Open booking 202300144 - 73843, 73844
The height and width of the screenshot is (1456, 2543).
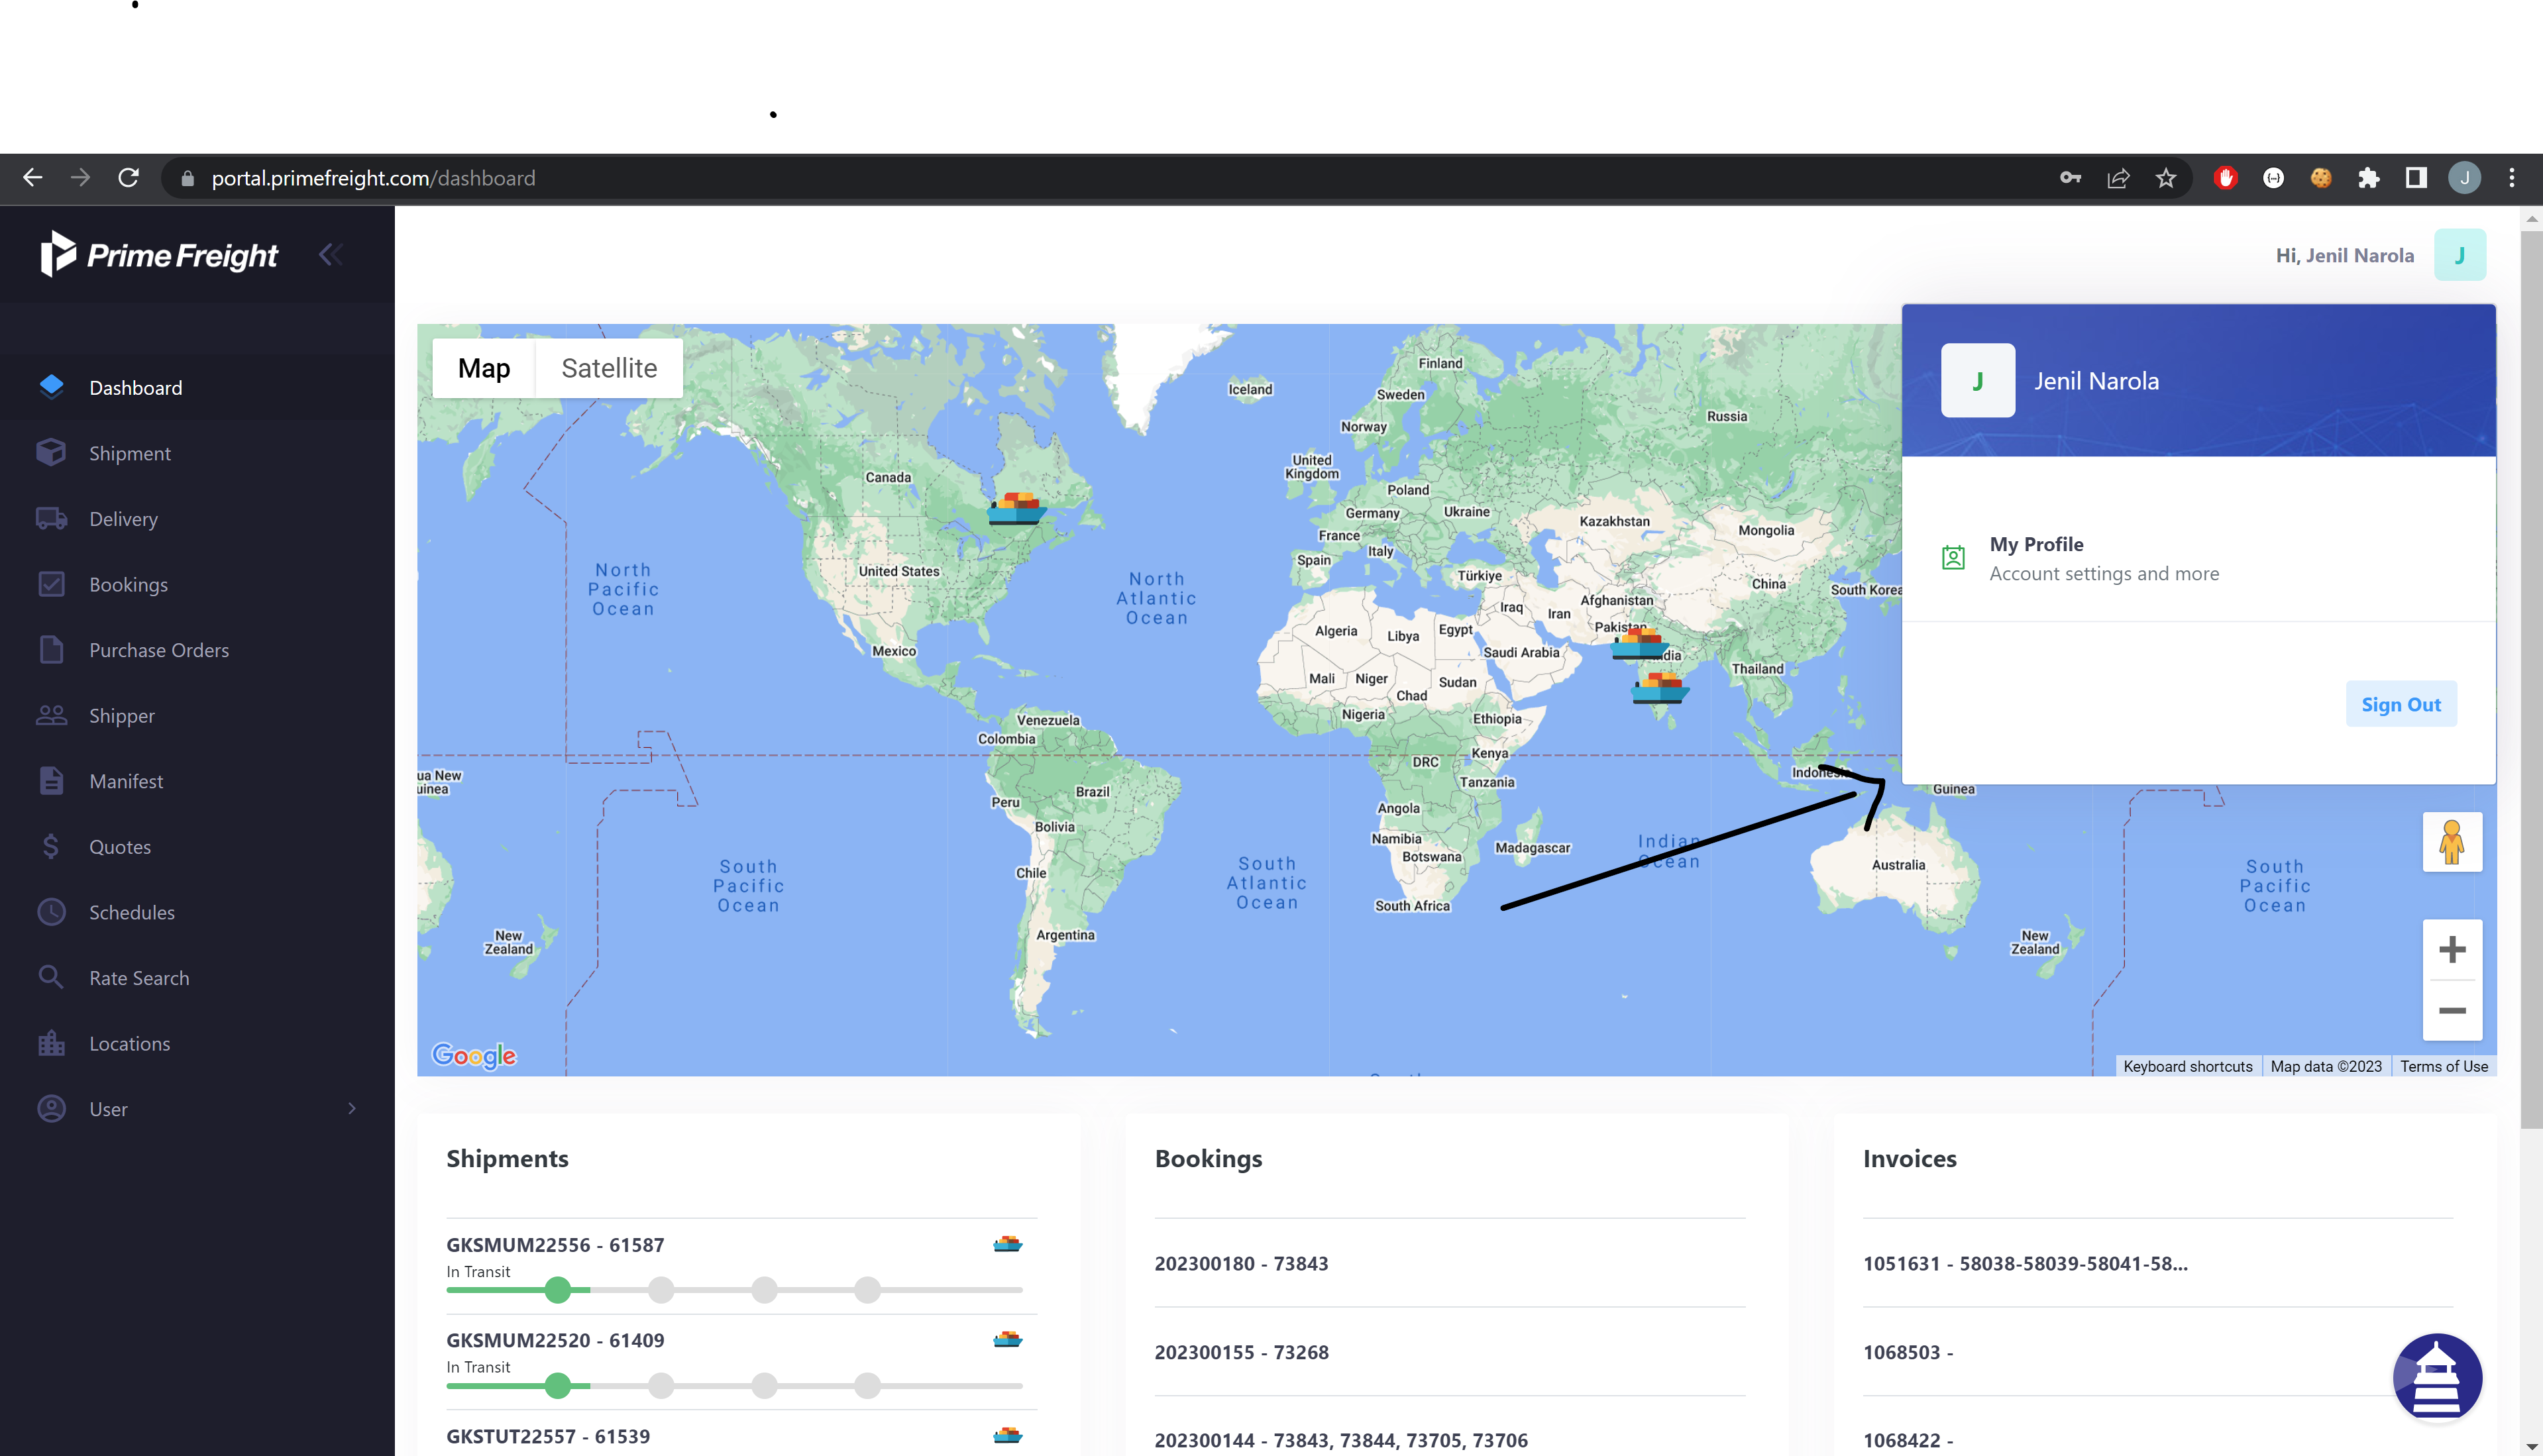click(x=1341, y=1440)
